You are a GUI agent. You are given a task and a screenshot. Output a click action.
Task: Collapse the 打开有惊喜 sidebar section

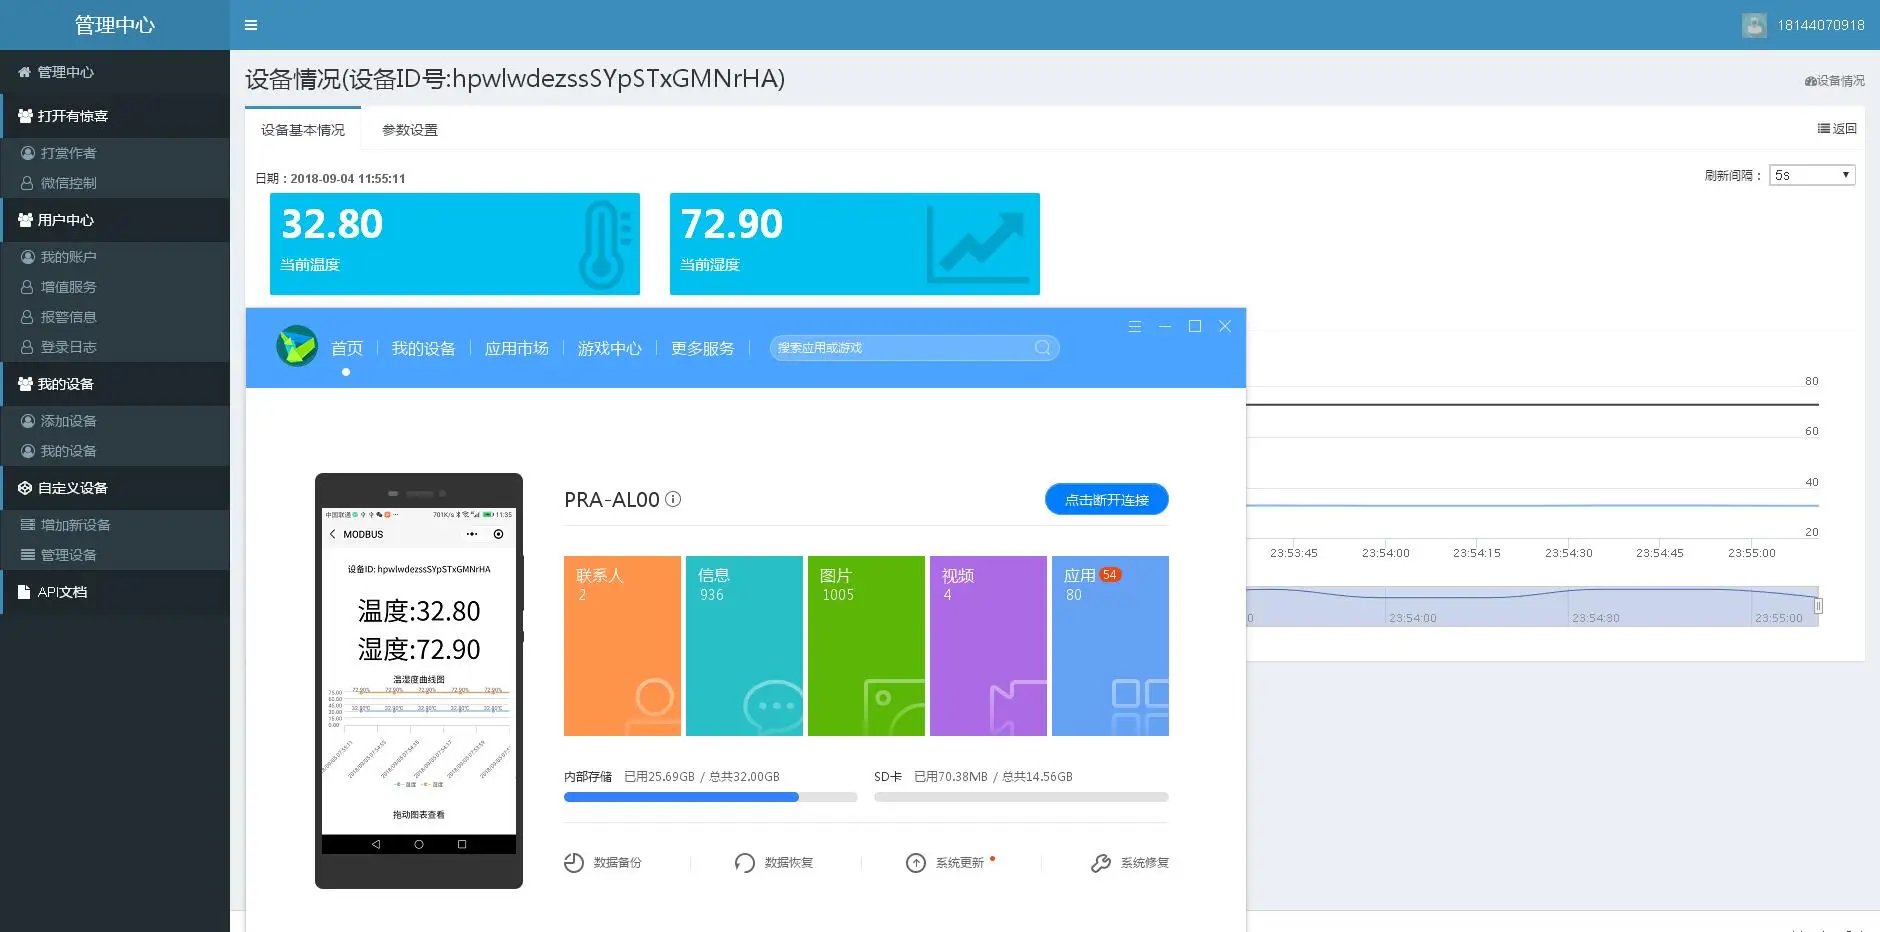tap(115, 116)
